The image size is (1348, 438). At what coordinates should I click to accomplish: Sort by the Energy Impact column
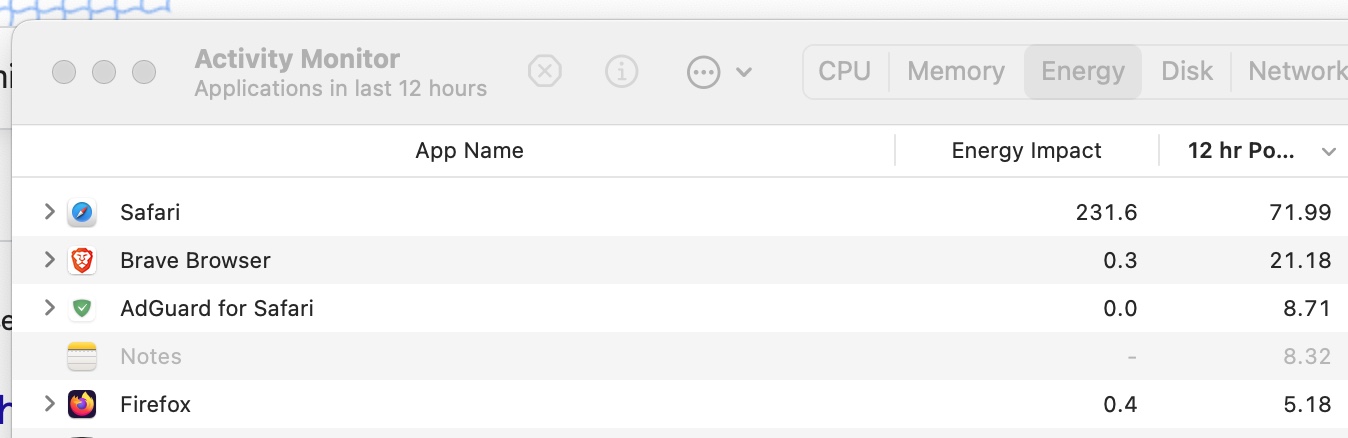point(1026,151)
